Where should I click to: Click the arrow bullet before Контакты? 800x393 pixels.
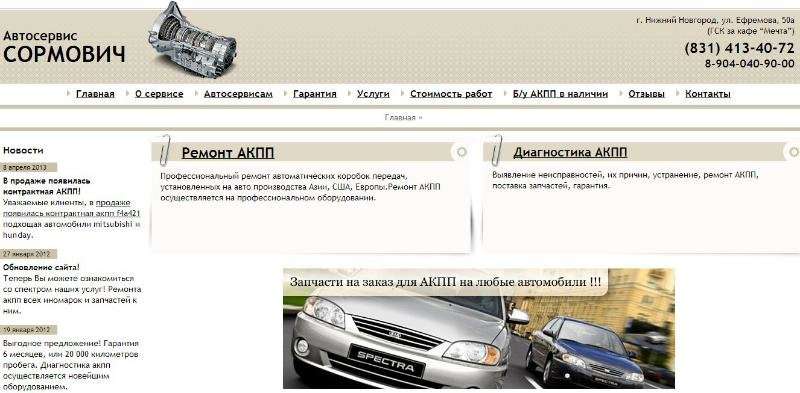point(678,93)
